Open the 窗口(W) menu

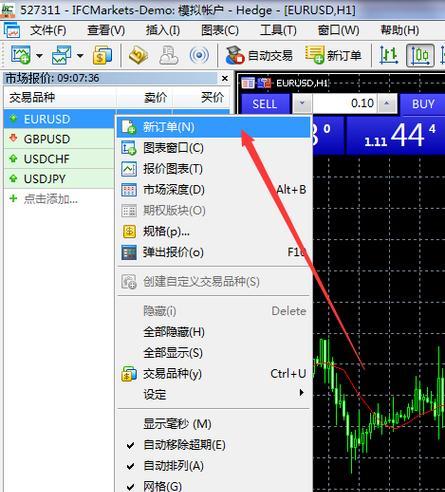[x=338, y=30]
